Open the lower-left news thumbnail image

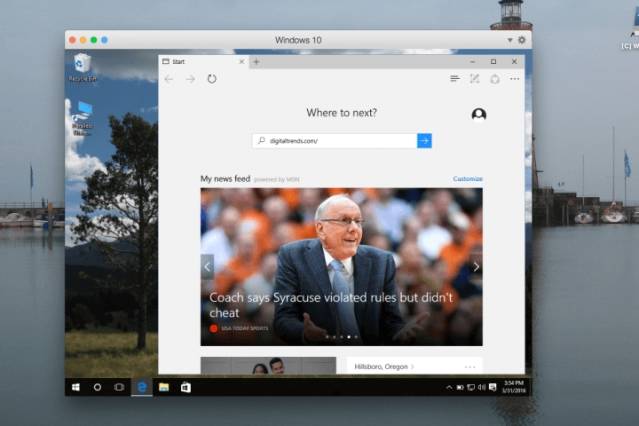click(269, 365)
